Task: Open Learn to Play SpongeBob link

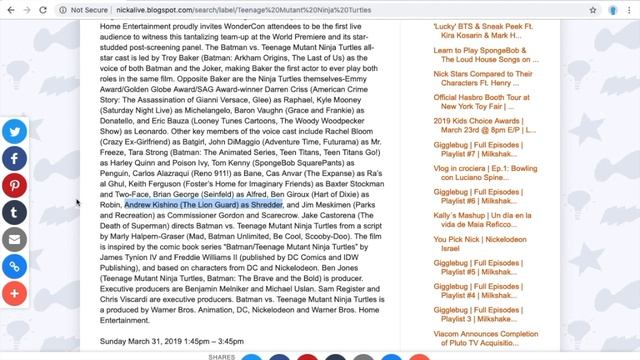Action: coord(486,55)
